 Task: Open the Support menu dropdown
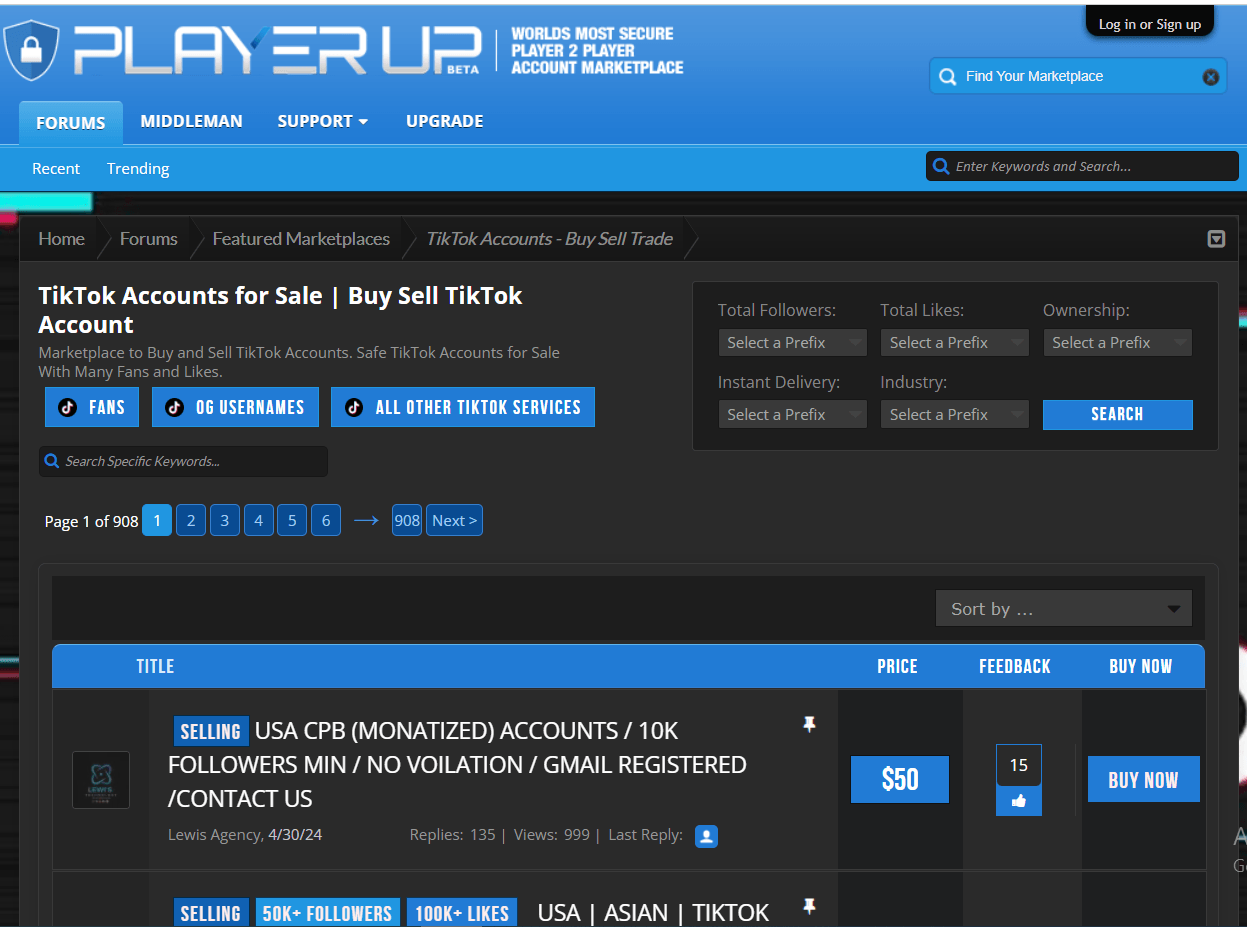tap(323, 121)
